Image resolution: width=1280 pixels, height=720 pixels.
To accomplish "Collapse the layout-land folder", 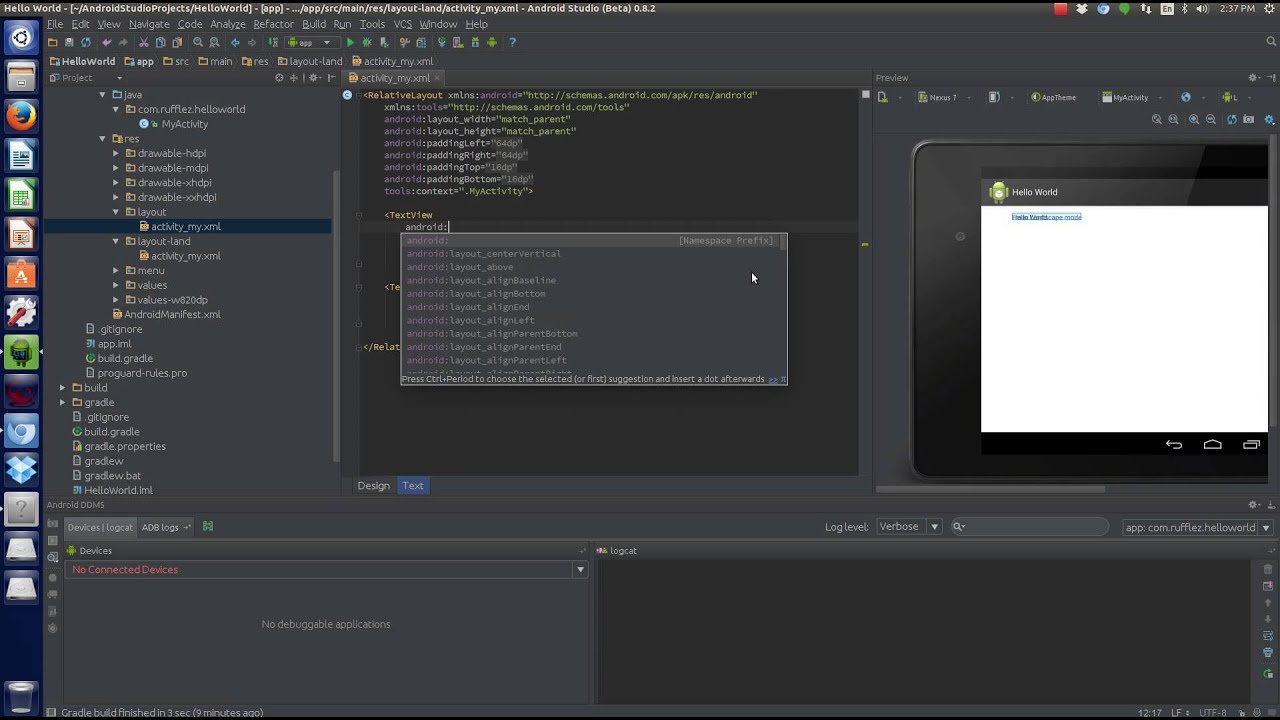I will (x=116, y=241).
